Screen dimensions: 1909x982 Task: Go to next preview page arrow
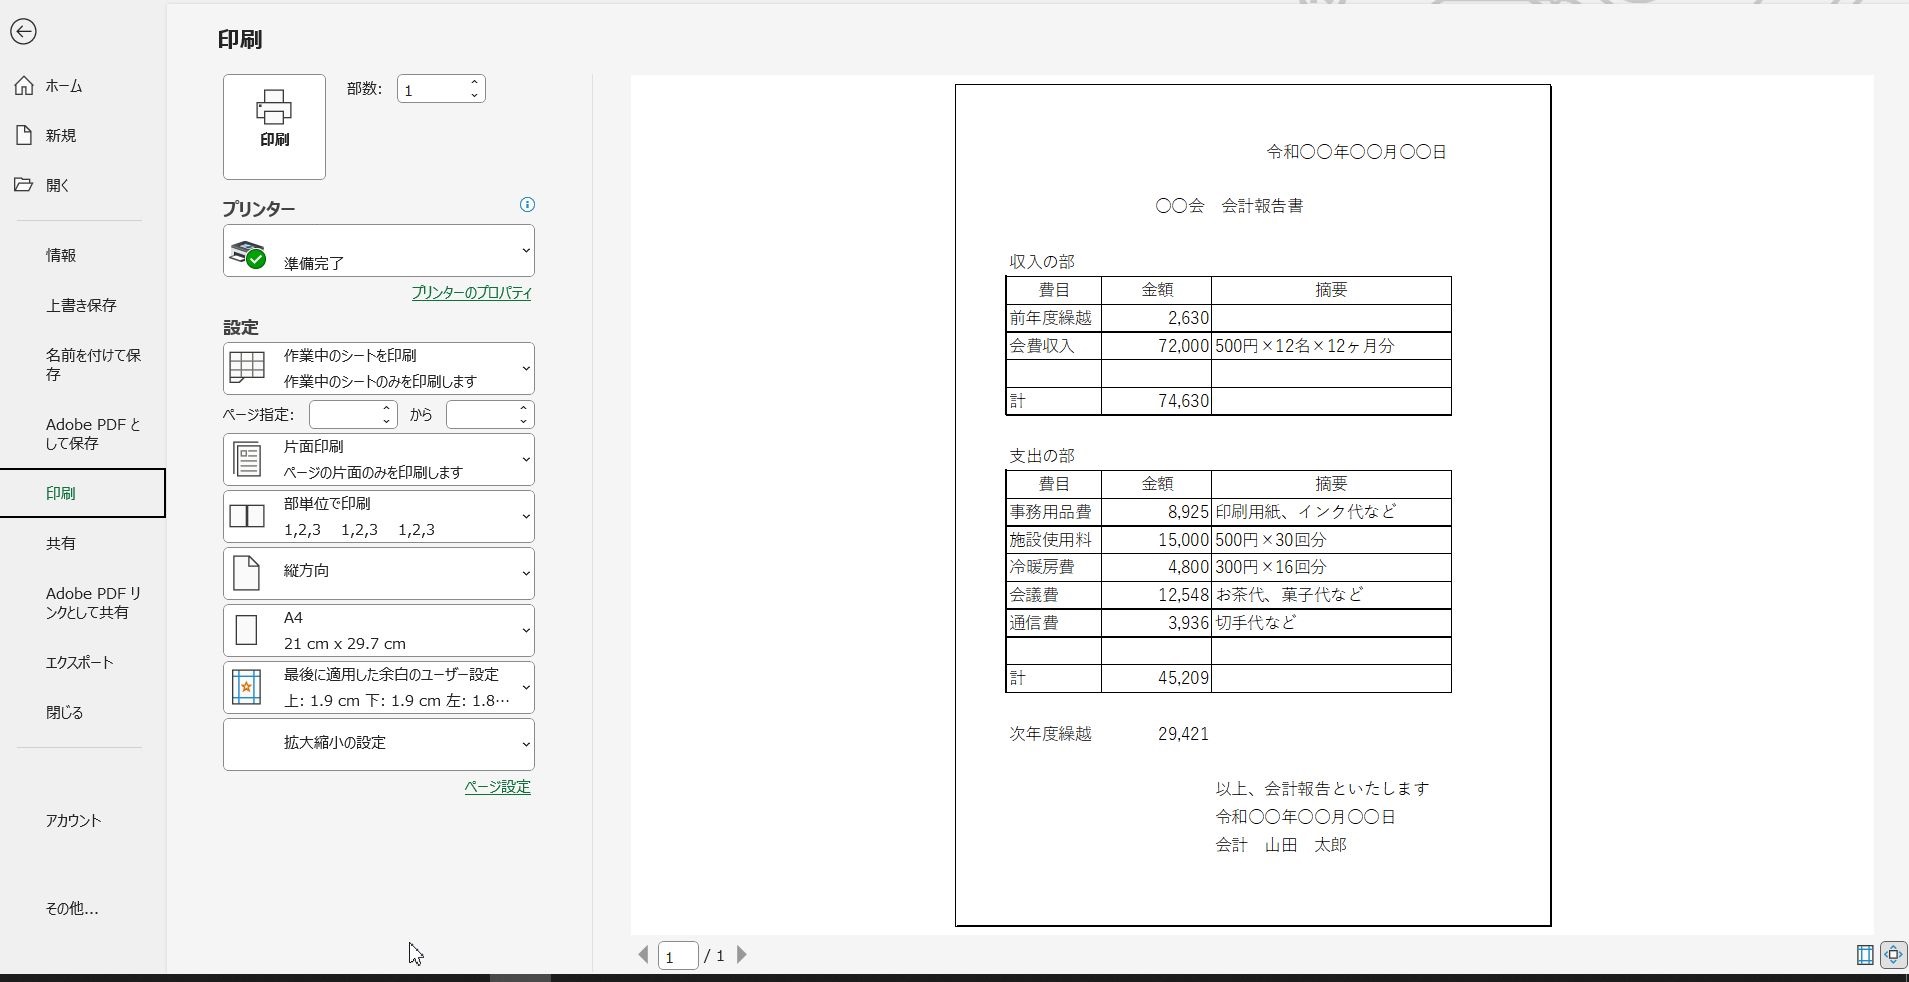pos(742,955)
